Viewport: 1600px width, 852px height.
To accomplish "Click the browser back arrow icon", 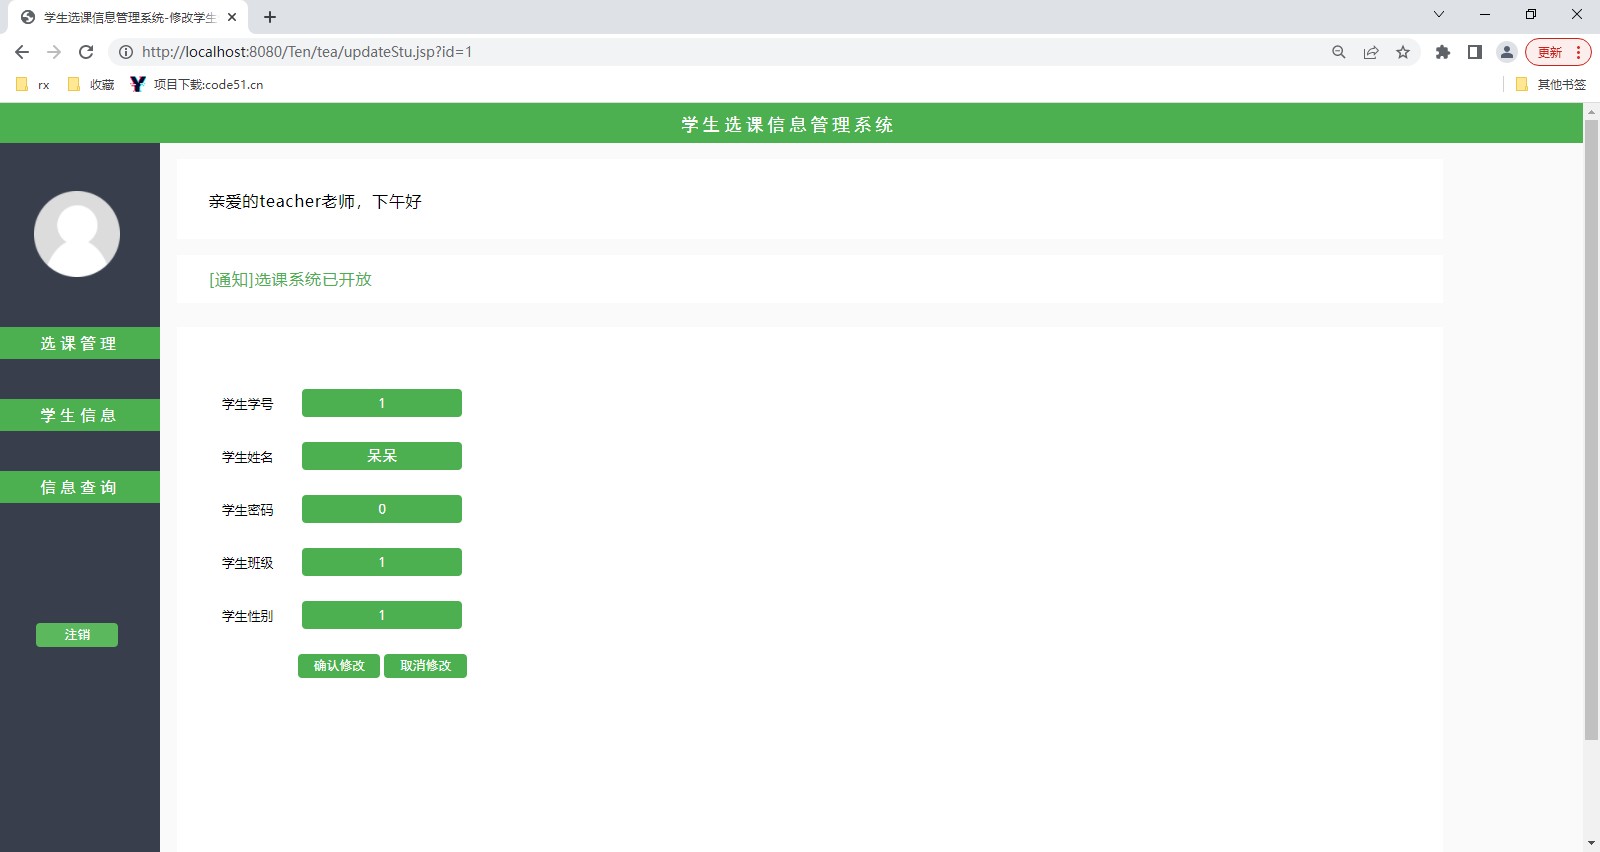I will point(22,52).
